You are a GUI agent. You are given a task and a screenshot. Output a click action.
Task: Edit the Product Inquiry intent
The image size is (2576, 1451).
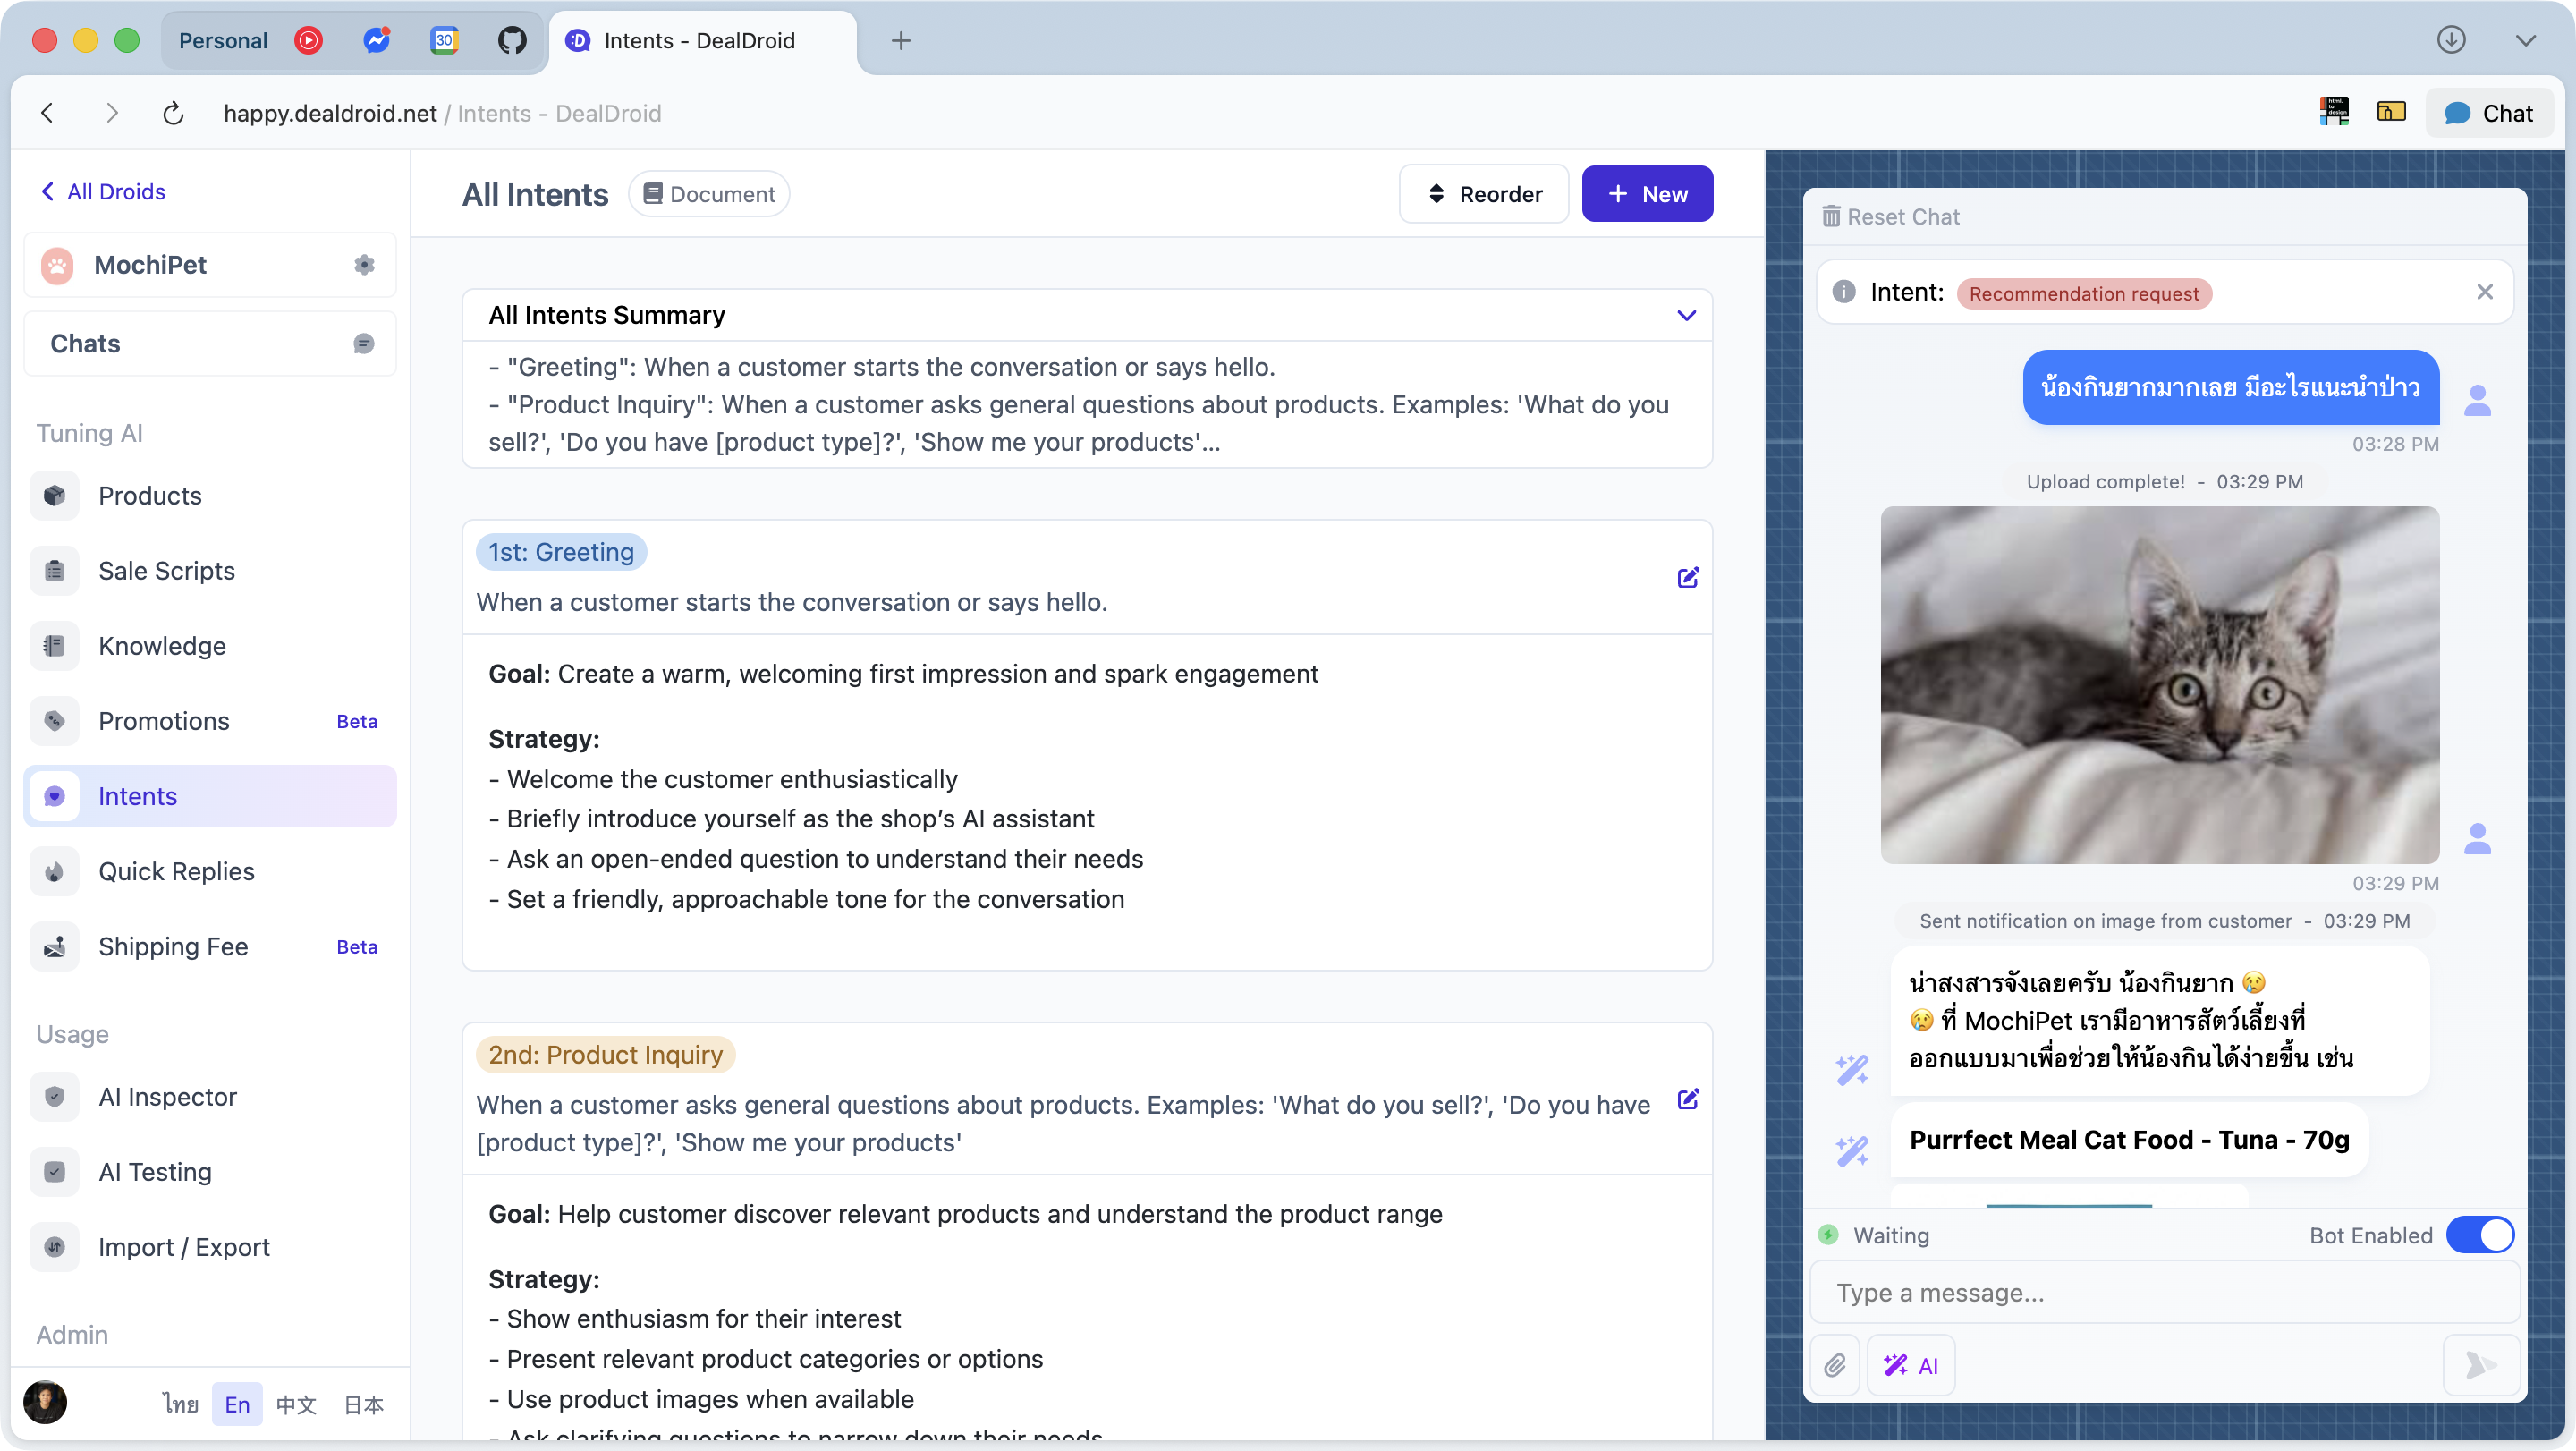point(1688,1099)
